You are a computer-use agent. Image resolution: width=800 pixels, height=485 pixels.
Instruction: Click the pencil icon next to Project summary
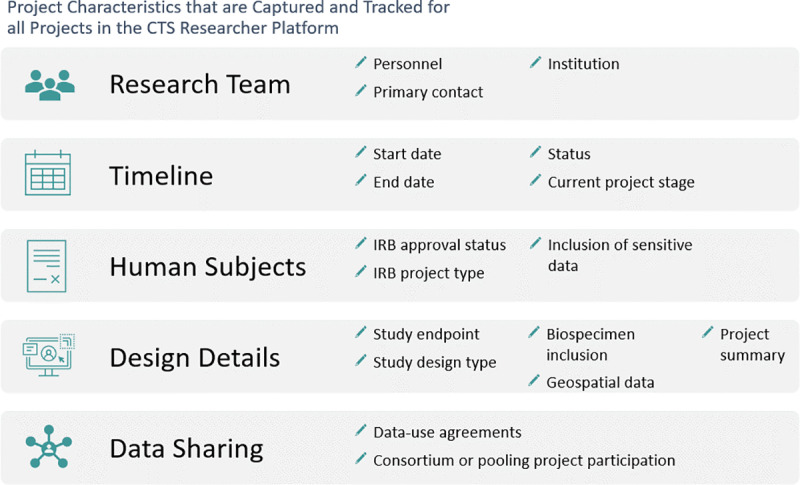click(708, 333)
